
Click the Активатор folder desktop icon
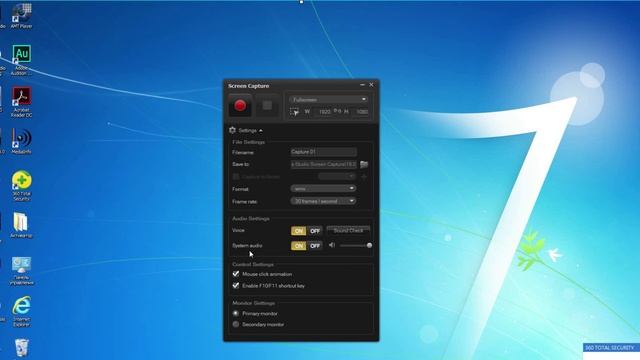pyautogui.click(x=21, y=225)
